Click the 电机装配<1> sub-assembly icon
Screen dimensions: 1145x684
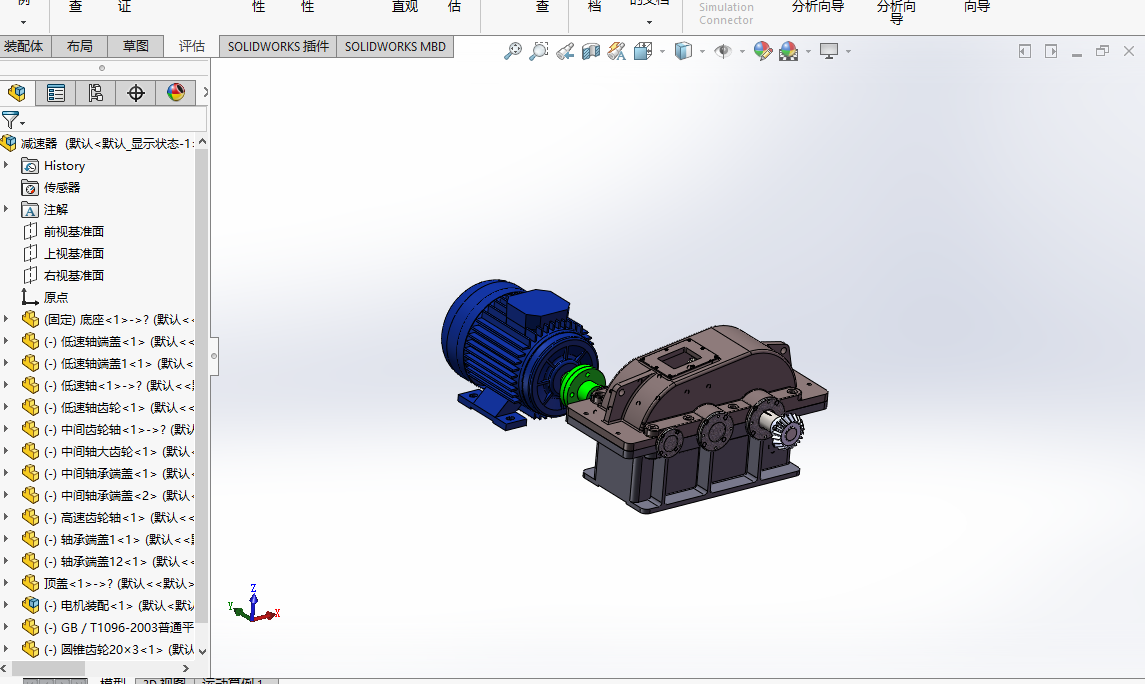tap(30, 605)
